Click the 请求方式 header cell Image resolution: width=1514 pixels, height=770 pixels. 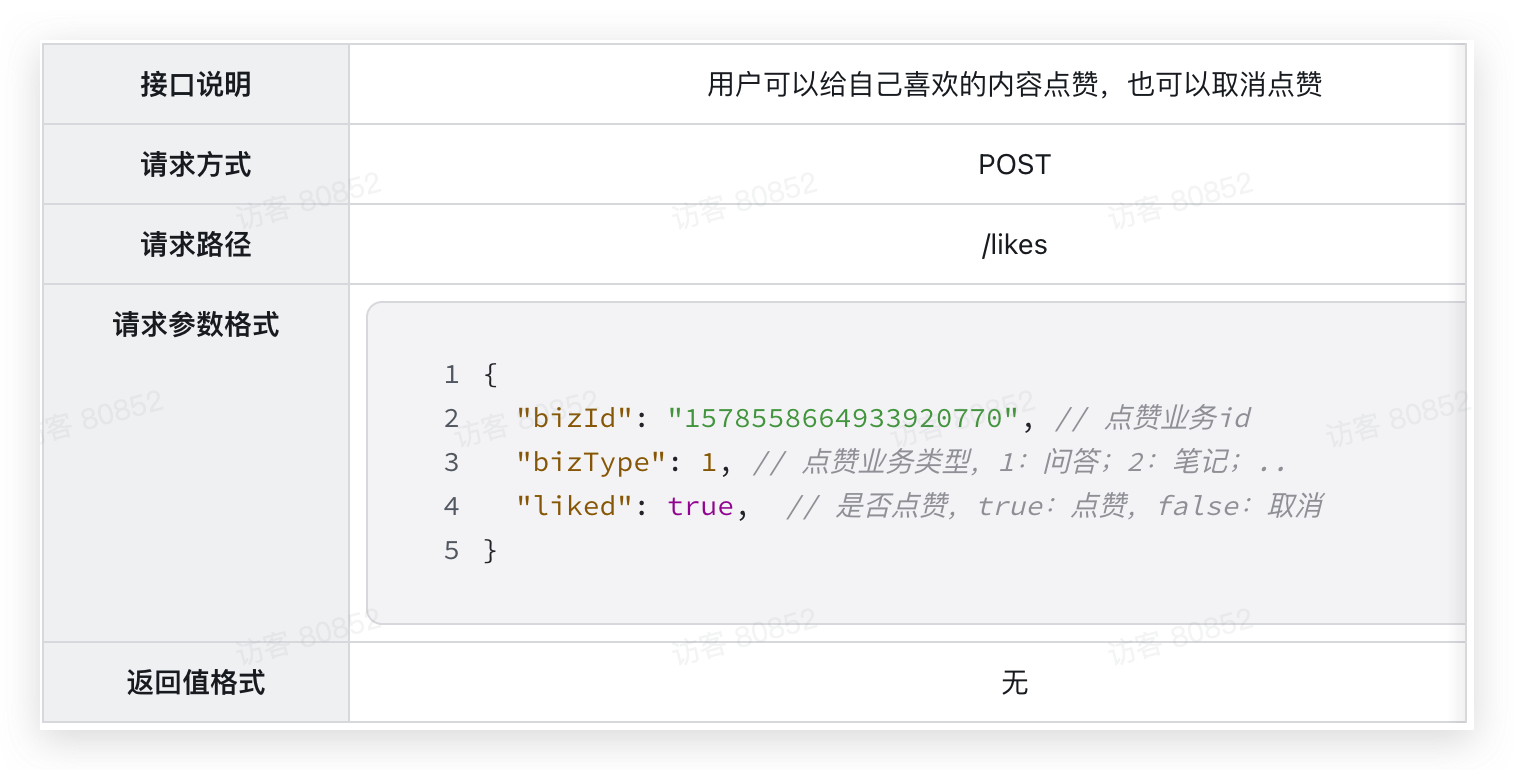[x=196, y=164]
